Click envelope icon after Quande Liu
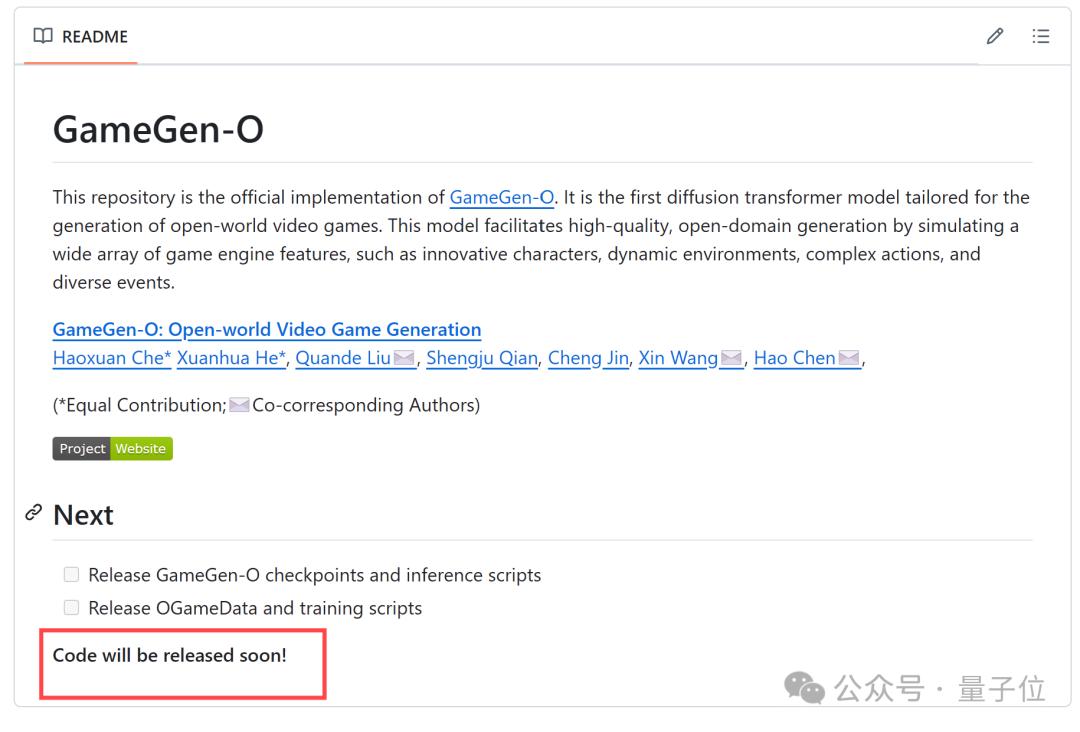This screenshot has height=732, width=1080. pyautogui.click(x=404, y=358)
